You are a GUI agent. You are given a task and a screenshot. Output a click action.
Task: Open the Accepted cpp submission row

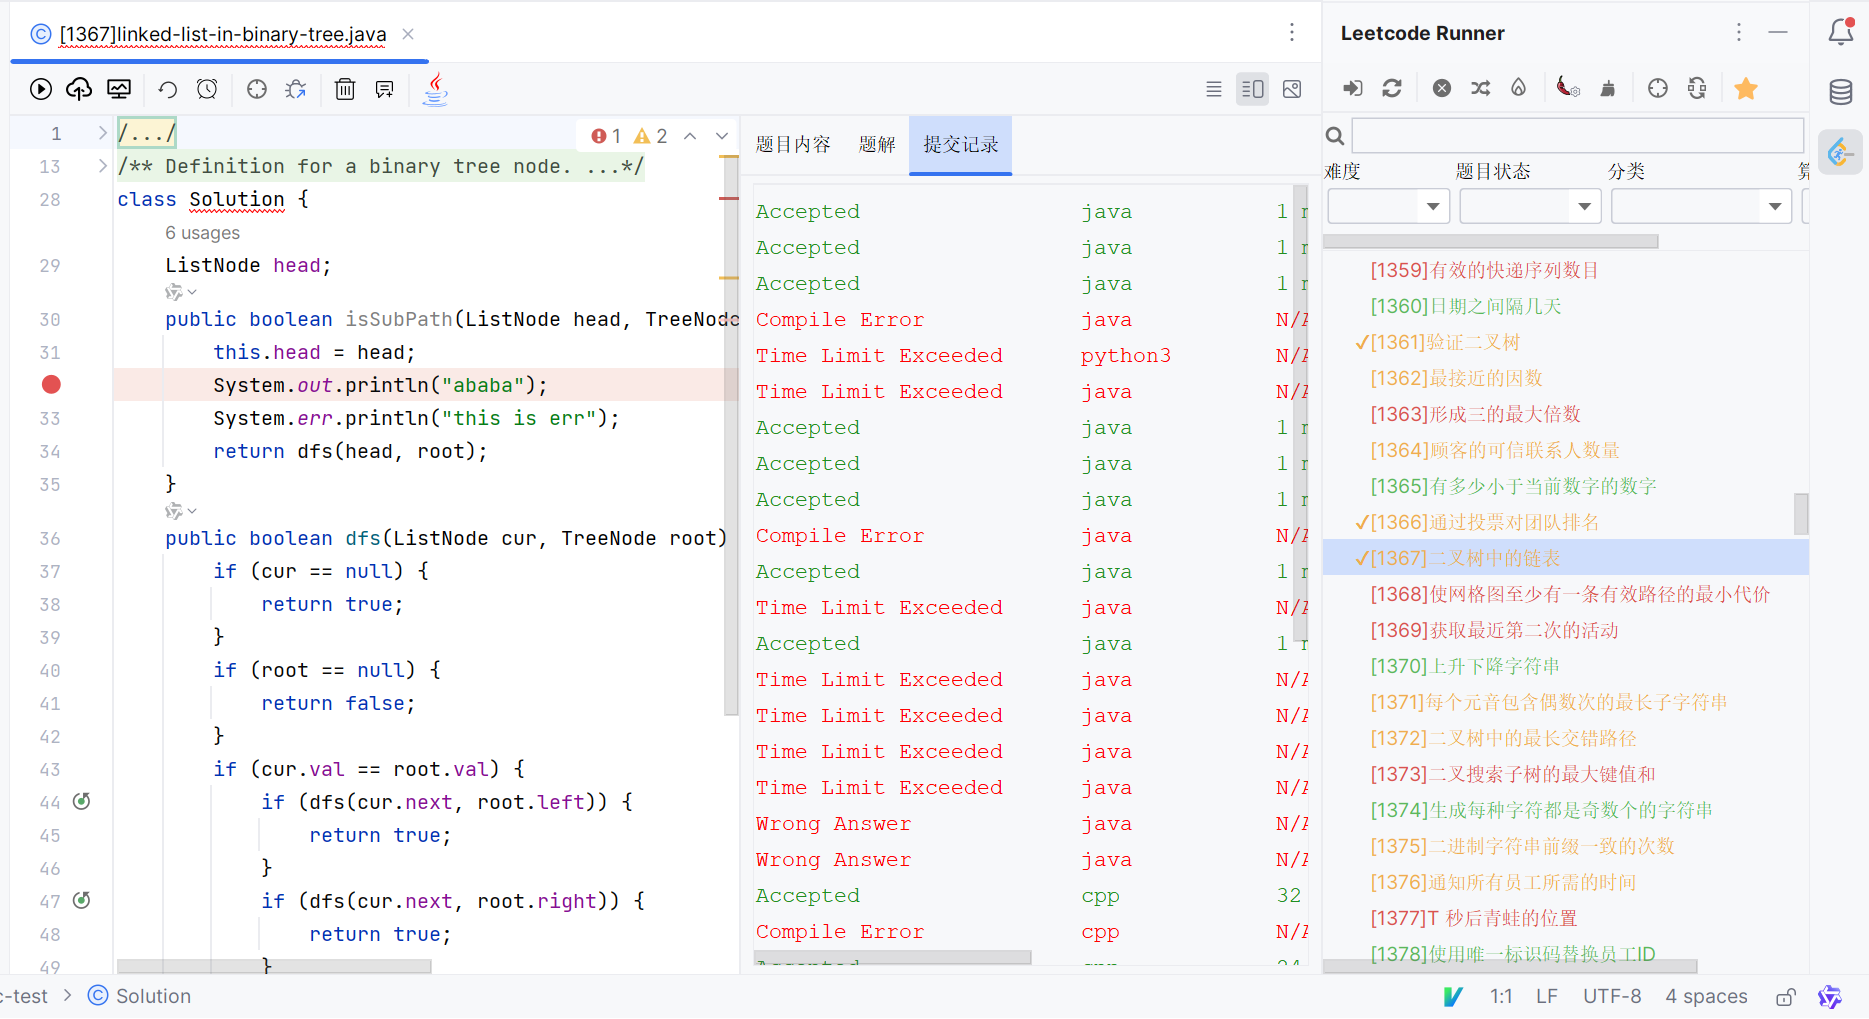click(x=1030, y=895)
